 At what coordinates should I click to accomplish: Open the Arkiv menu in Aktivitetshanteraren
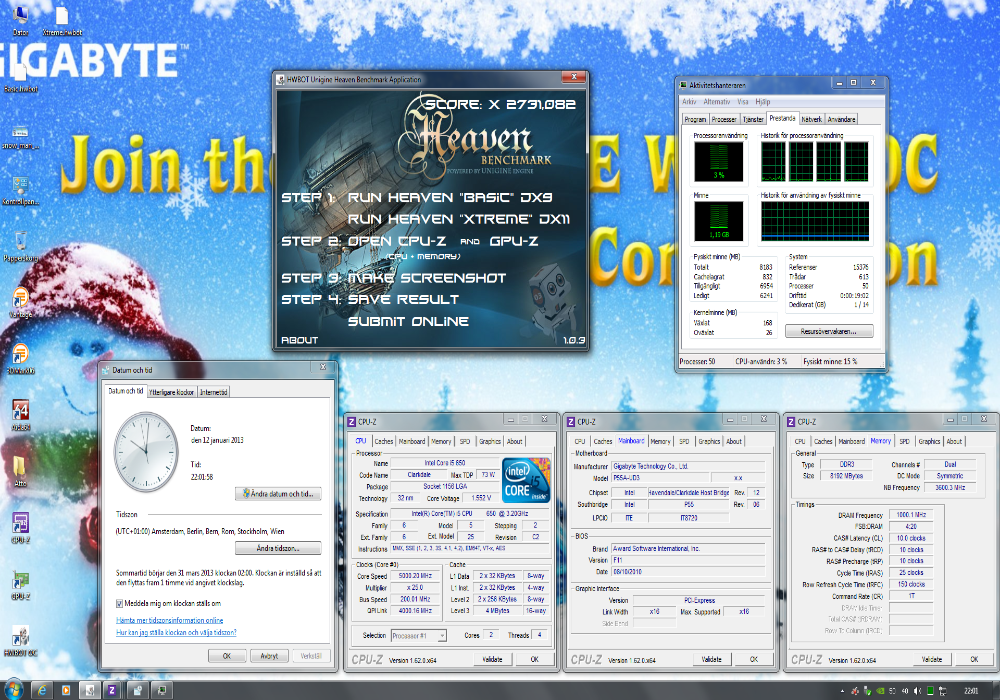[689, 101]
